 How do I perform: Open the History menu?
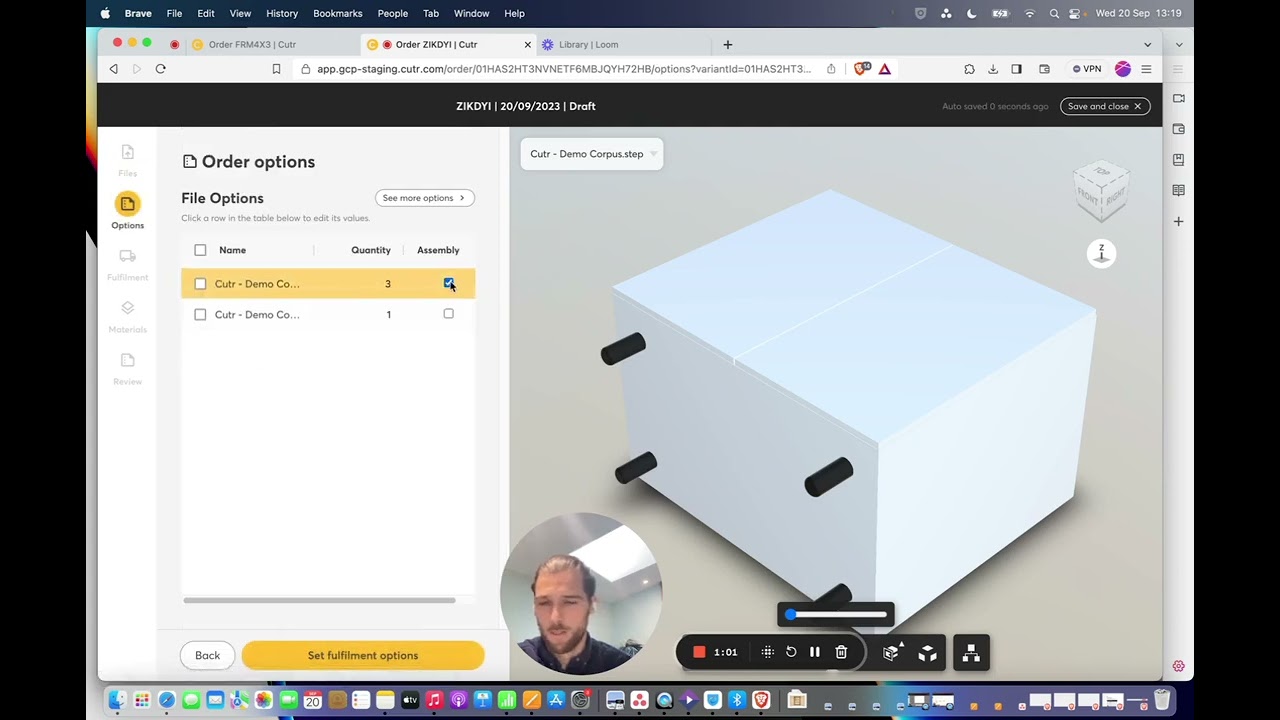(282, 13)
